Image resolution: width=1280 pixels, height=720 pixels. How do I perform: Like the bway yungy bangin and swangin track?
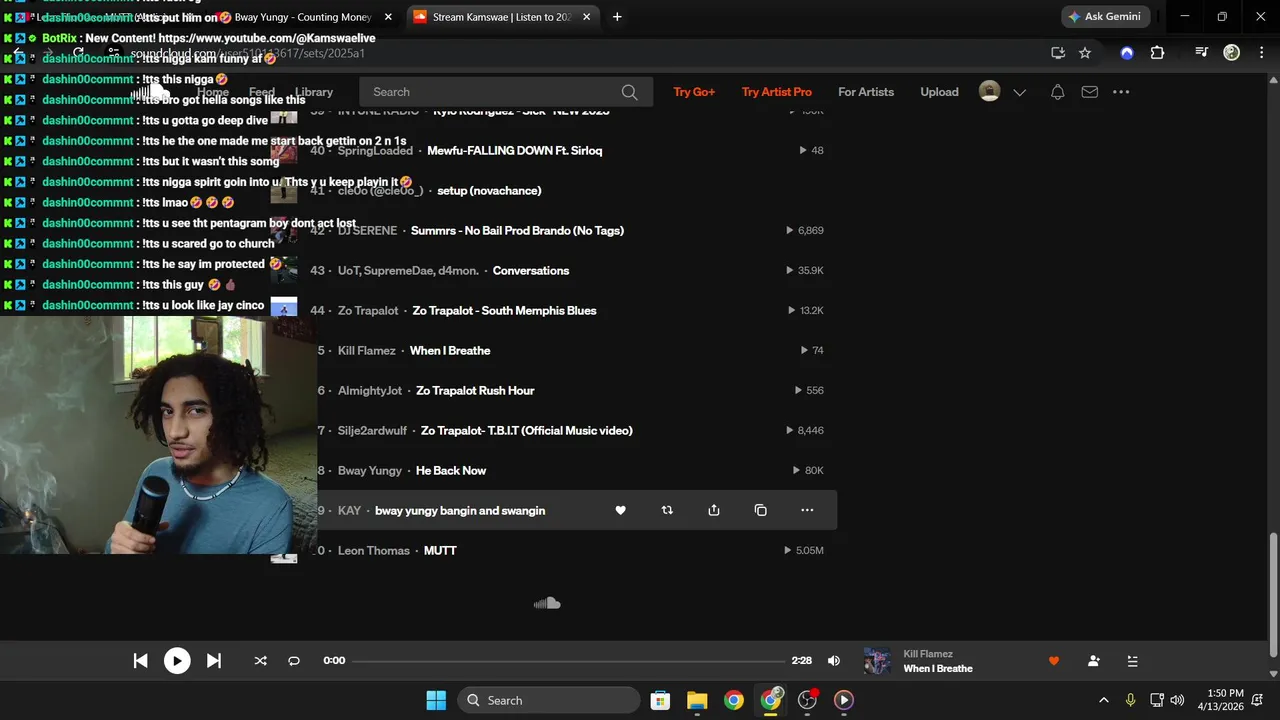620,510
